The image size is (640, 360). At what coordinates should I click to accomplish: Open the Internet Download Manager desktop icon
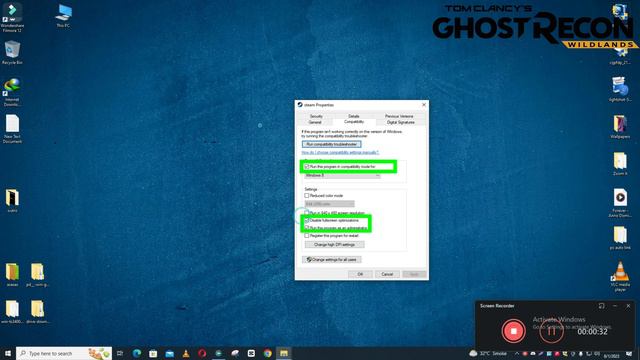[12, 92]
